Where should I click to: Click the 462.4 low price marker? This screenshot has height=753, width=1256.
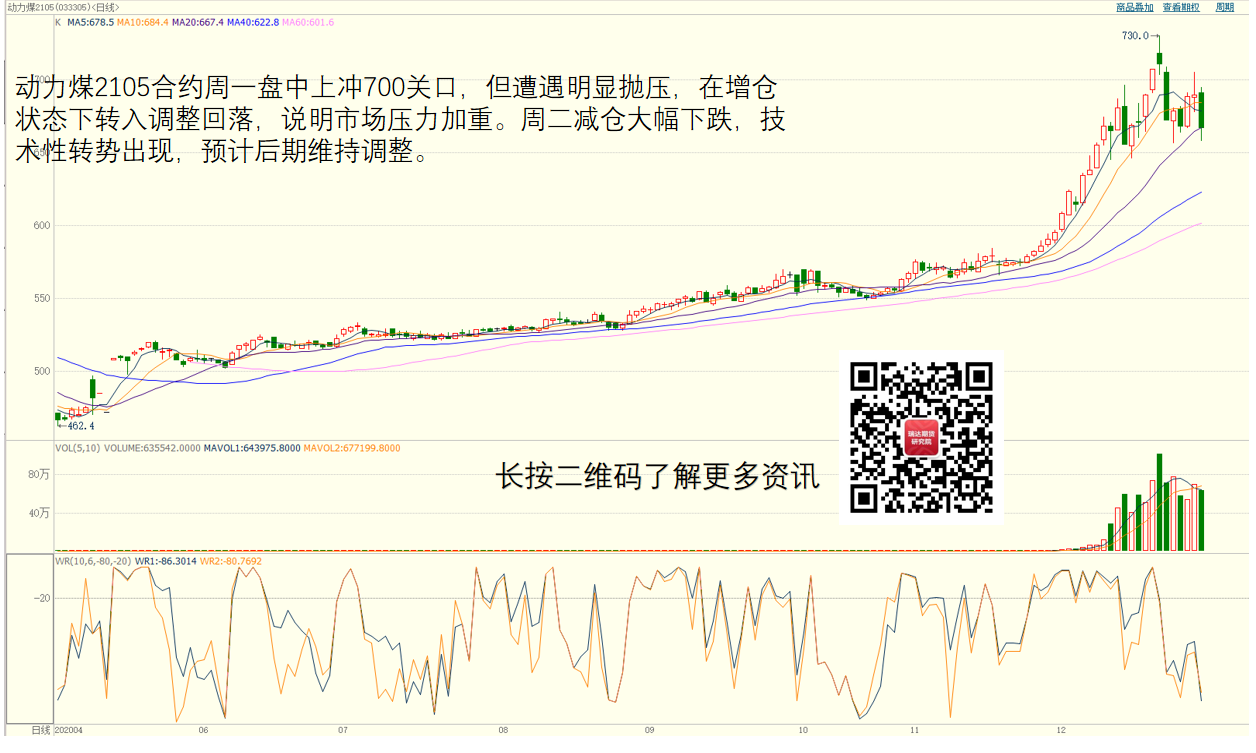point(81,426)
